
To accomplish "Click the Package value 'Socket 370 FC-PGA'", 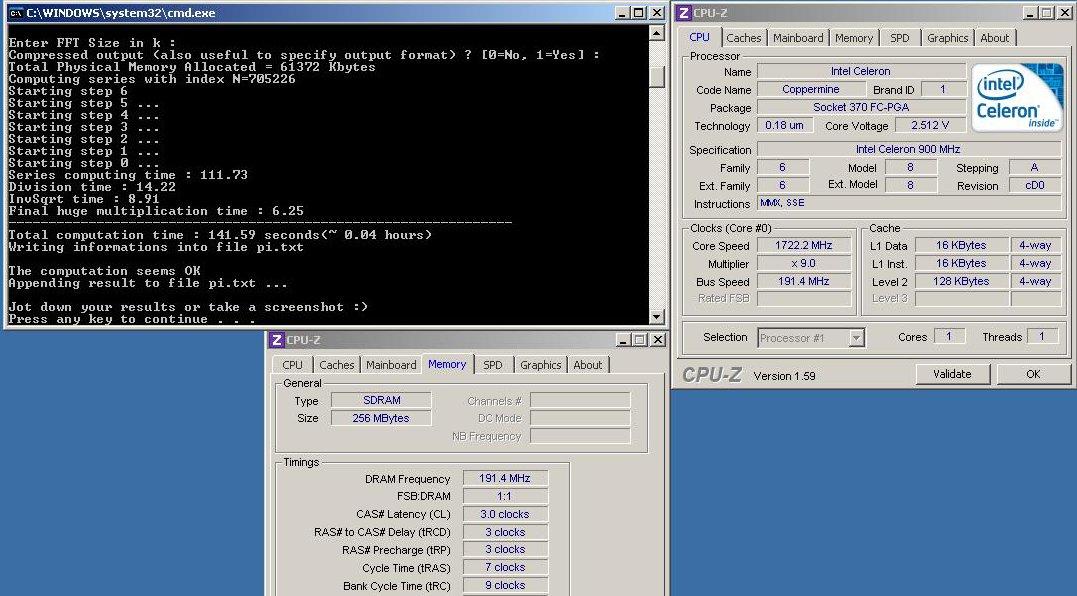I will tap(861, 107).
